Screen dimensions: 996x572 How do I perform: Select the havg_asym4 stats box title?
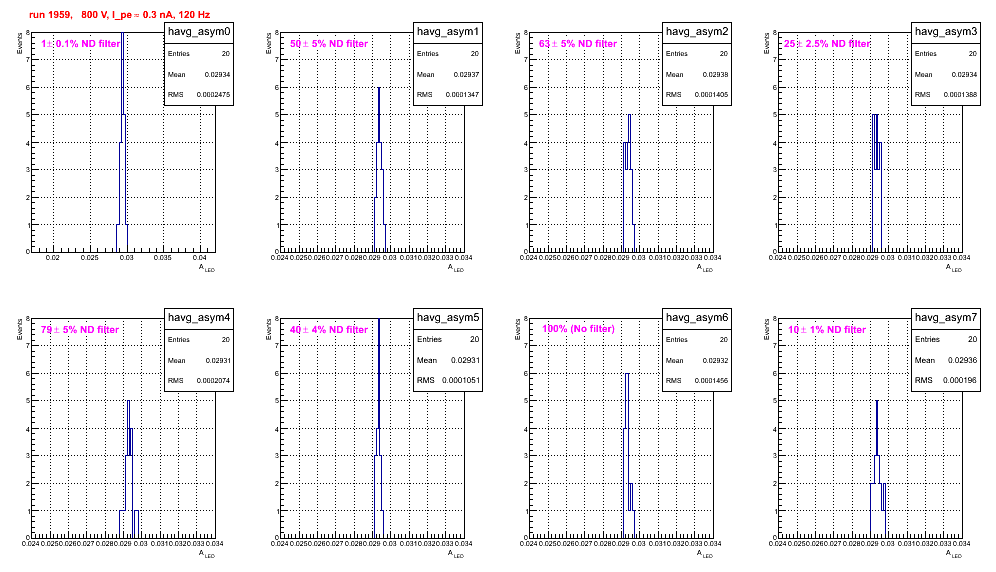coord(199,317)
